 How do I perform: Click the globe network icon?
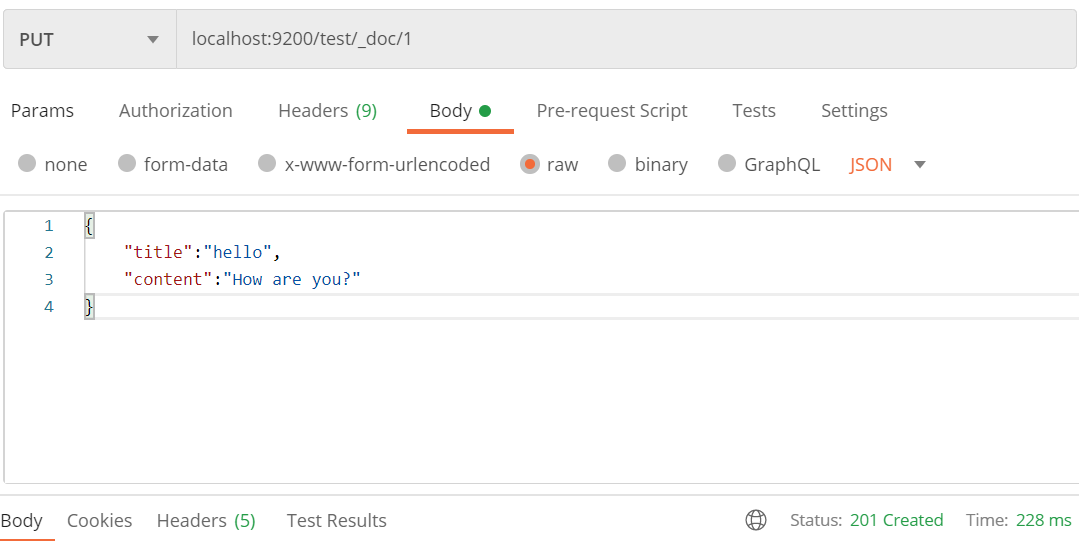pyautogui.click(x=756, y=520)
